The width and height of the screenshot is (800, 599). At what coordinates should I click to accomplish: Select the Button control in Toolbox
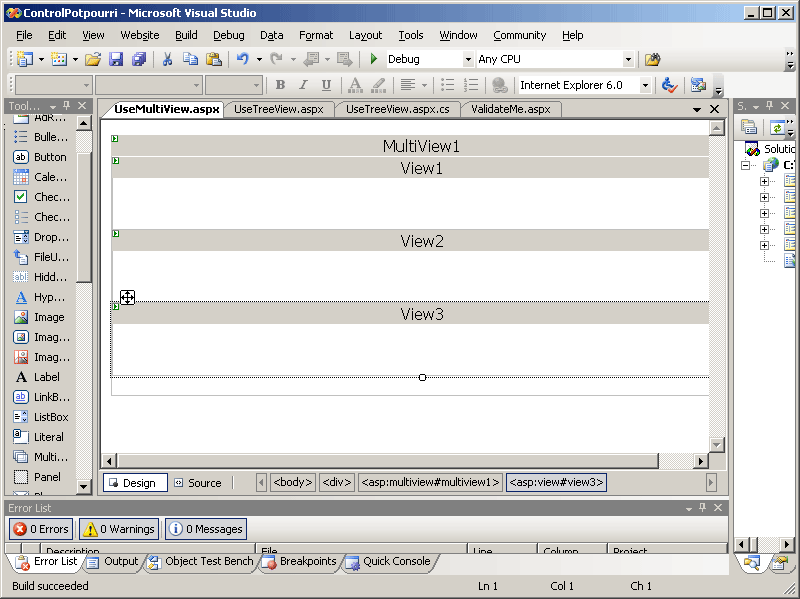tap(40, 157)
